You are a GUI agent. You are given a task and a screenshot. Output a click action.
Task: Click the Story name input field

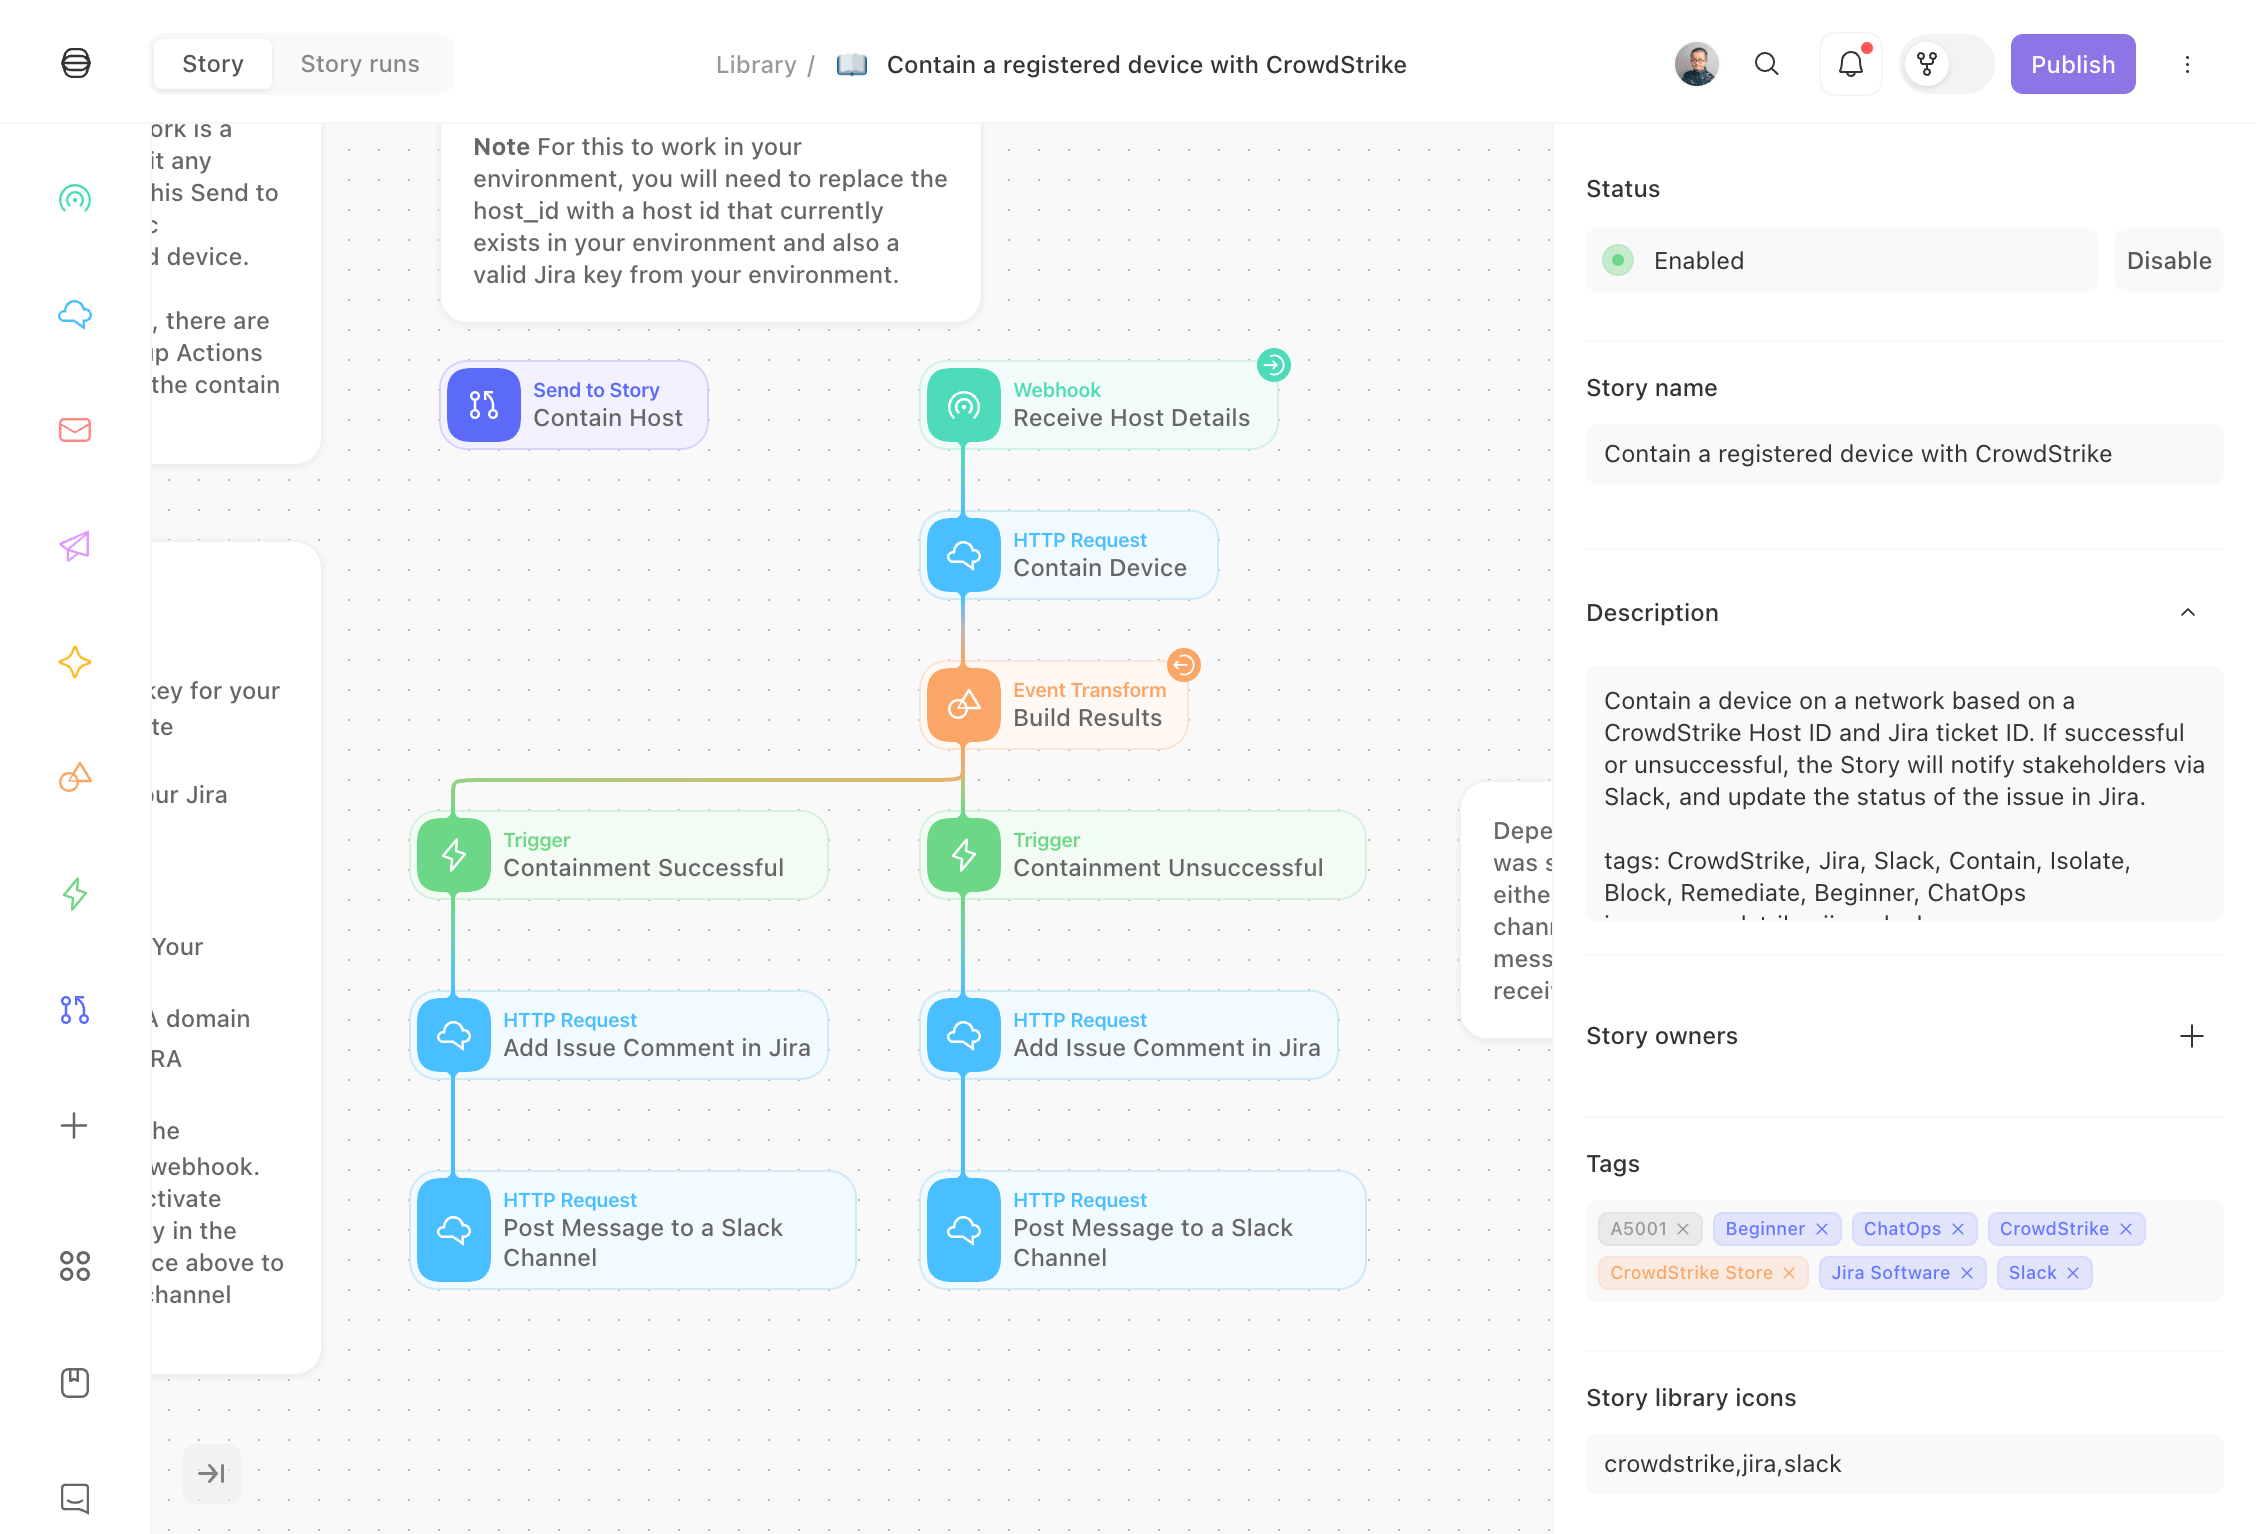coord(1904,454)
